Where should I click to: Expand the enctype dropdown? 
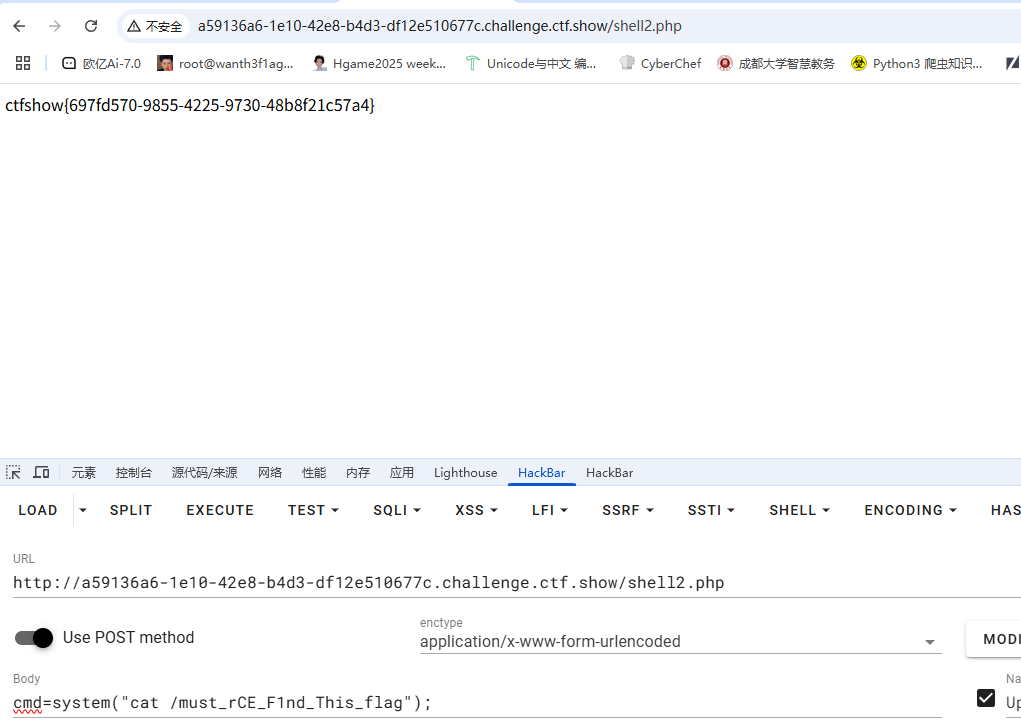[930, 642]
